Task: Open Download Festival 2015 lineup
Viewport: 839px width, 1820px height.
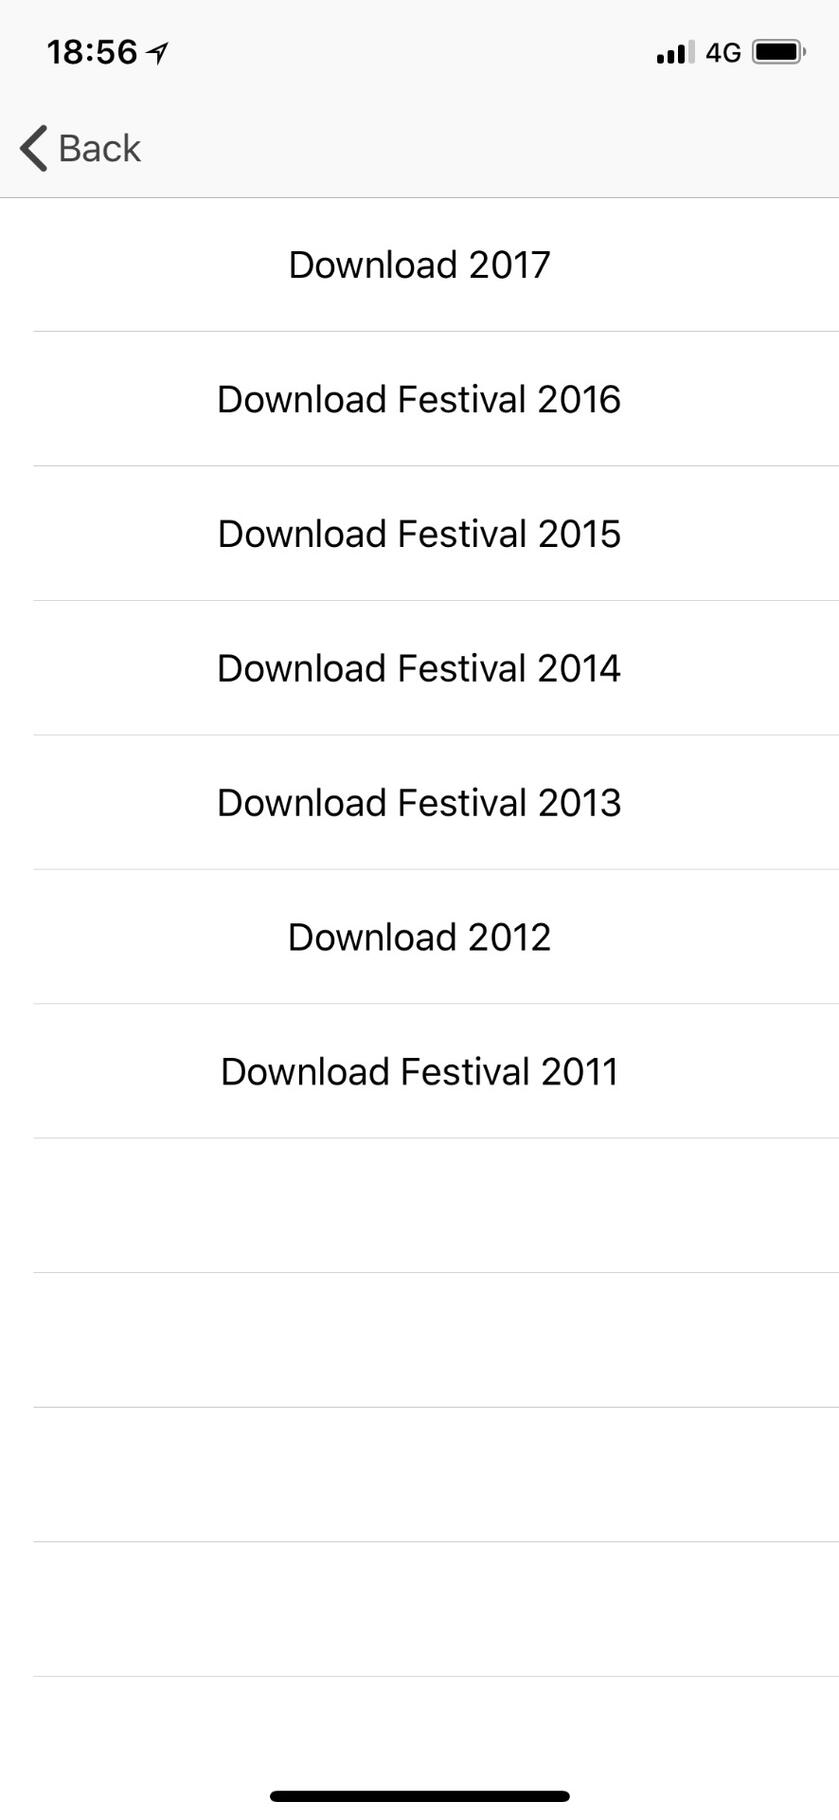Action: click(419, 534)
